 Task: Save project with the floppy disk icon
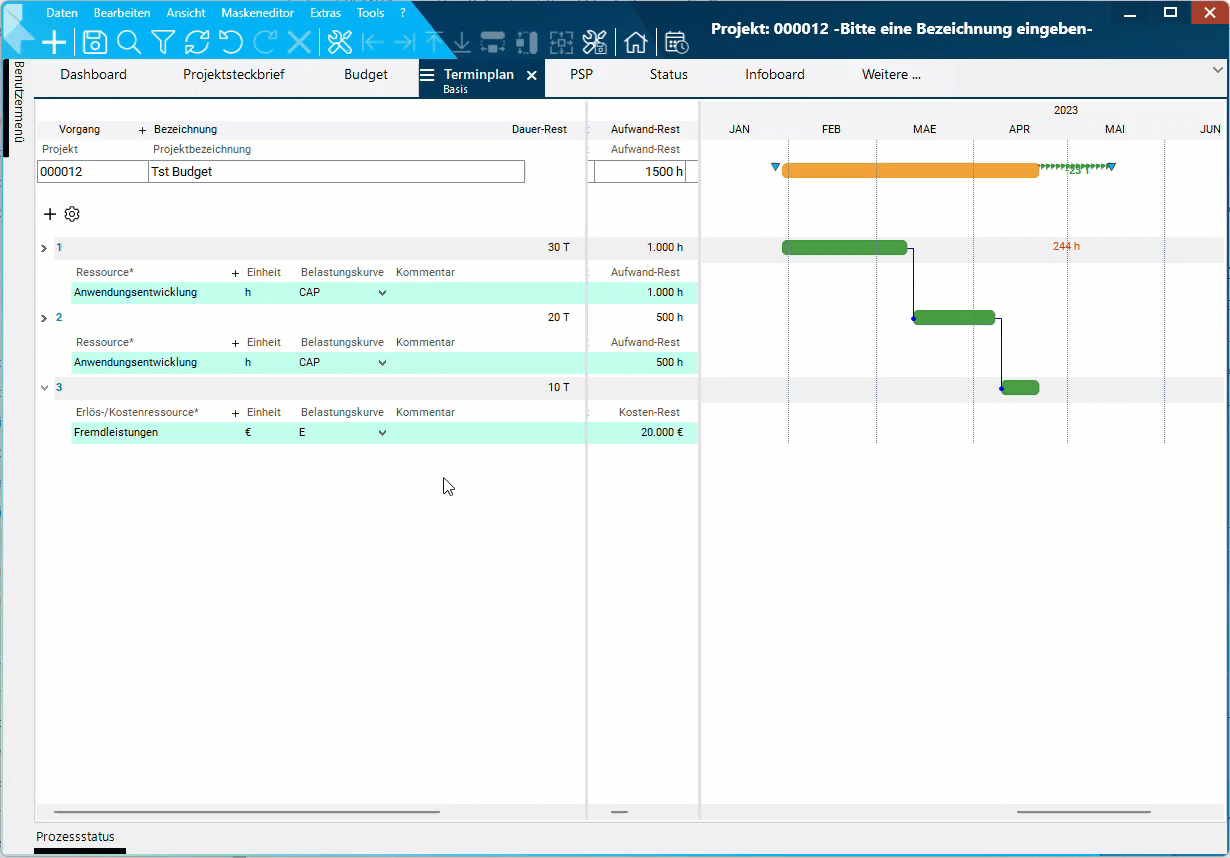point(94,42)
